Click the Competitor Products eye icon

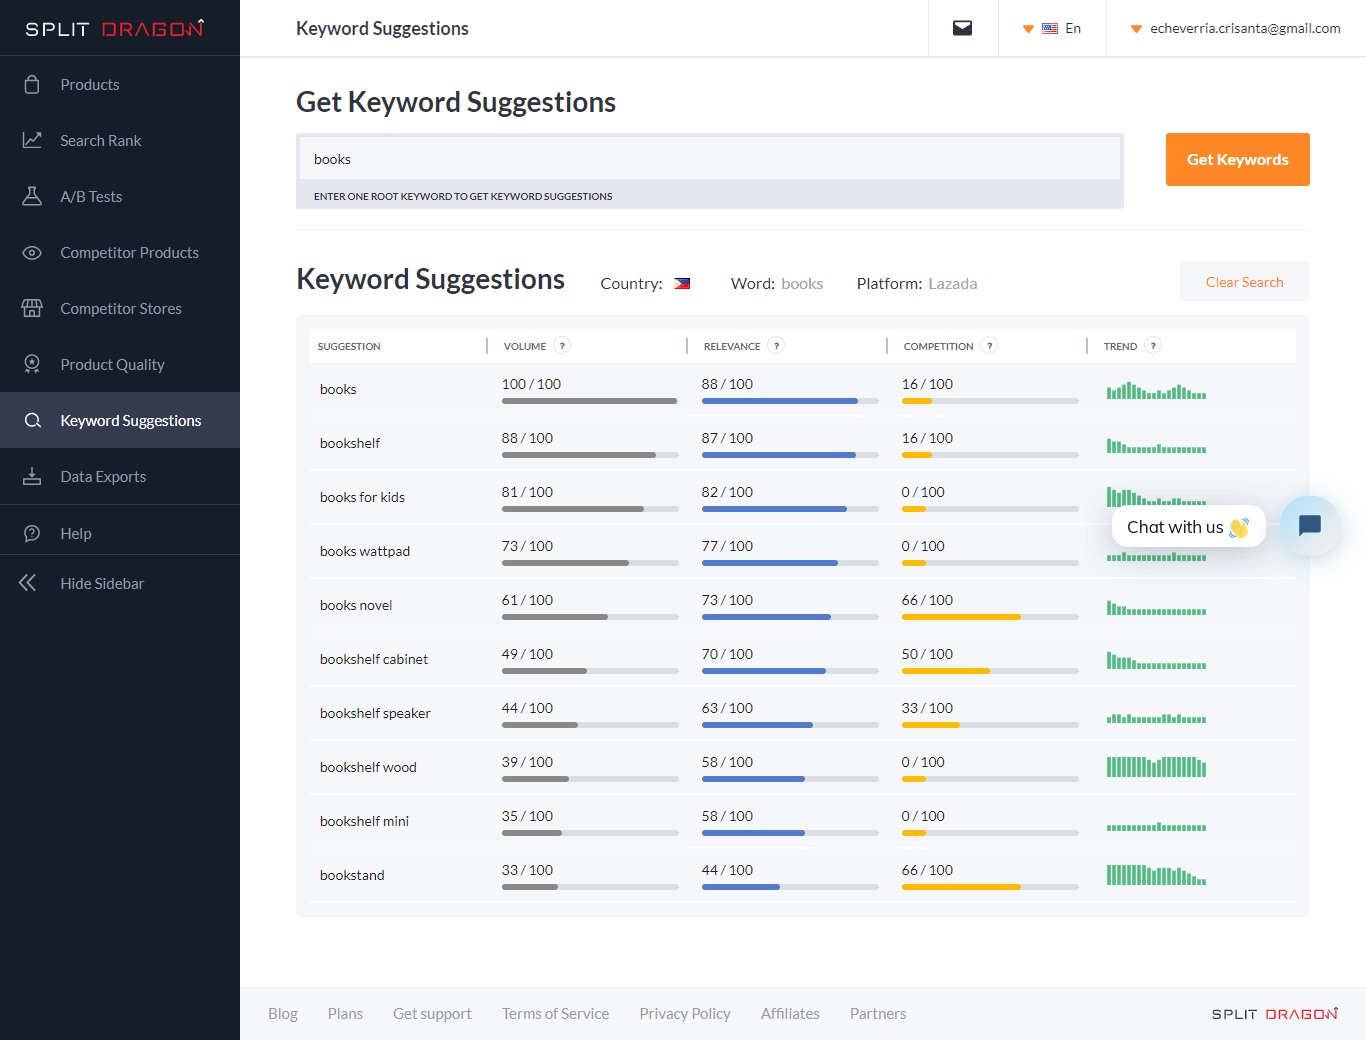pyautogui.click(x=32, y=252)
